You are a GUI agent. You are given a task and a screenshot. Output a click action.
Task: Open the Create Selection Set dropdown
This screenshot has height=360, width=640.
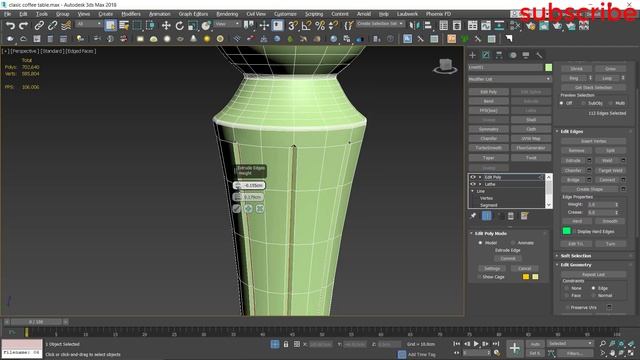pos(380,24)
